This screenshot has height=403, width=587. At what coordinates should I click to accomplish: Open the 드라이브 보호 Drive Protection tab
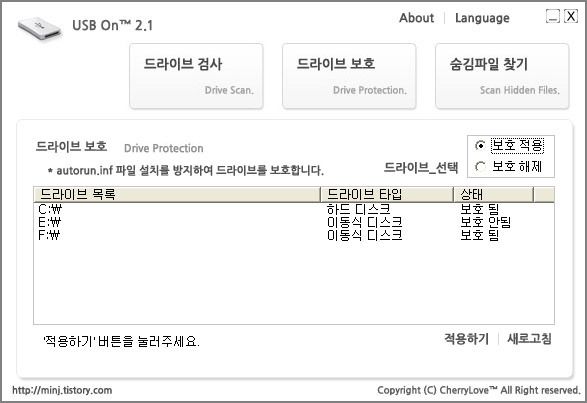point(349,76)
